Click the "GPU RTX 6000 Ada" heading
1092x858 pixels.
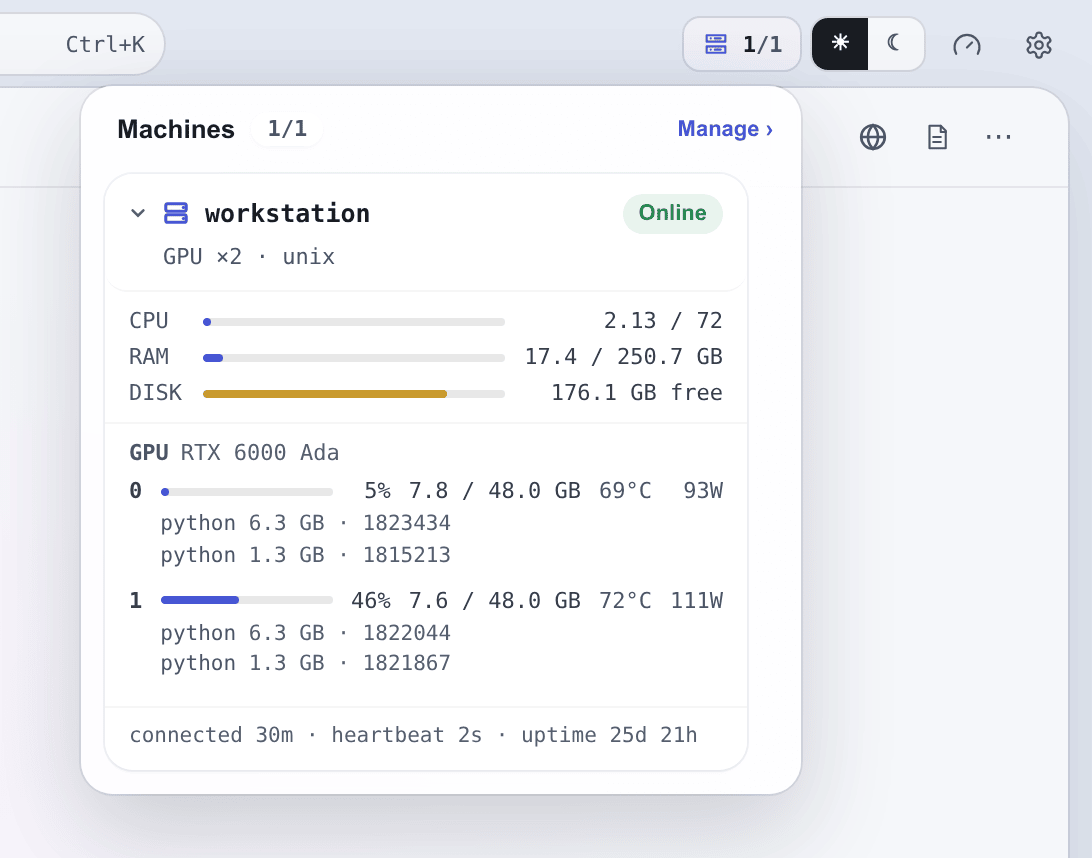coord(234,453)
